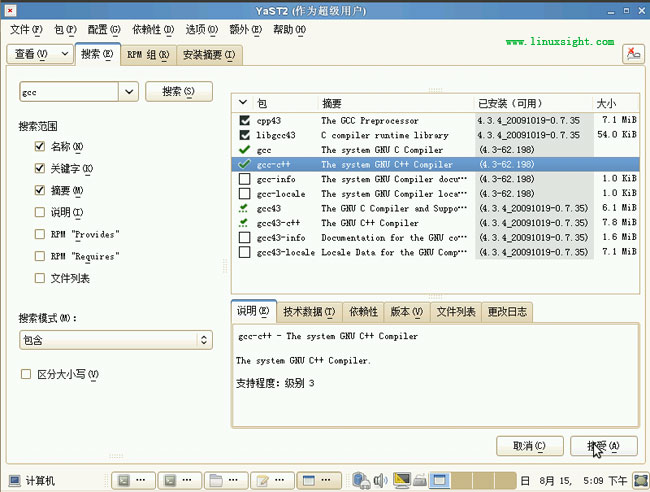Select the file manager folder taskbar button

pyautogui.click(x=226, y=480)
